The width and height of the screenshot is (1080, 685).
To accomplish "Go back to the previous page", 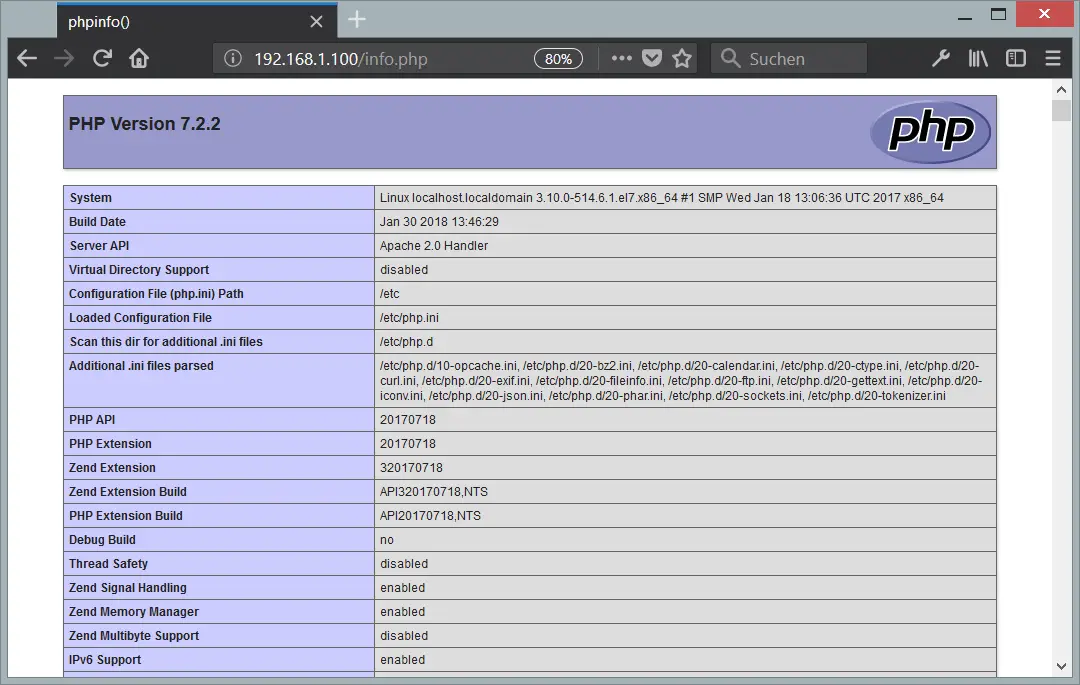I will [27, 59].
